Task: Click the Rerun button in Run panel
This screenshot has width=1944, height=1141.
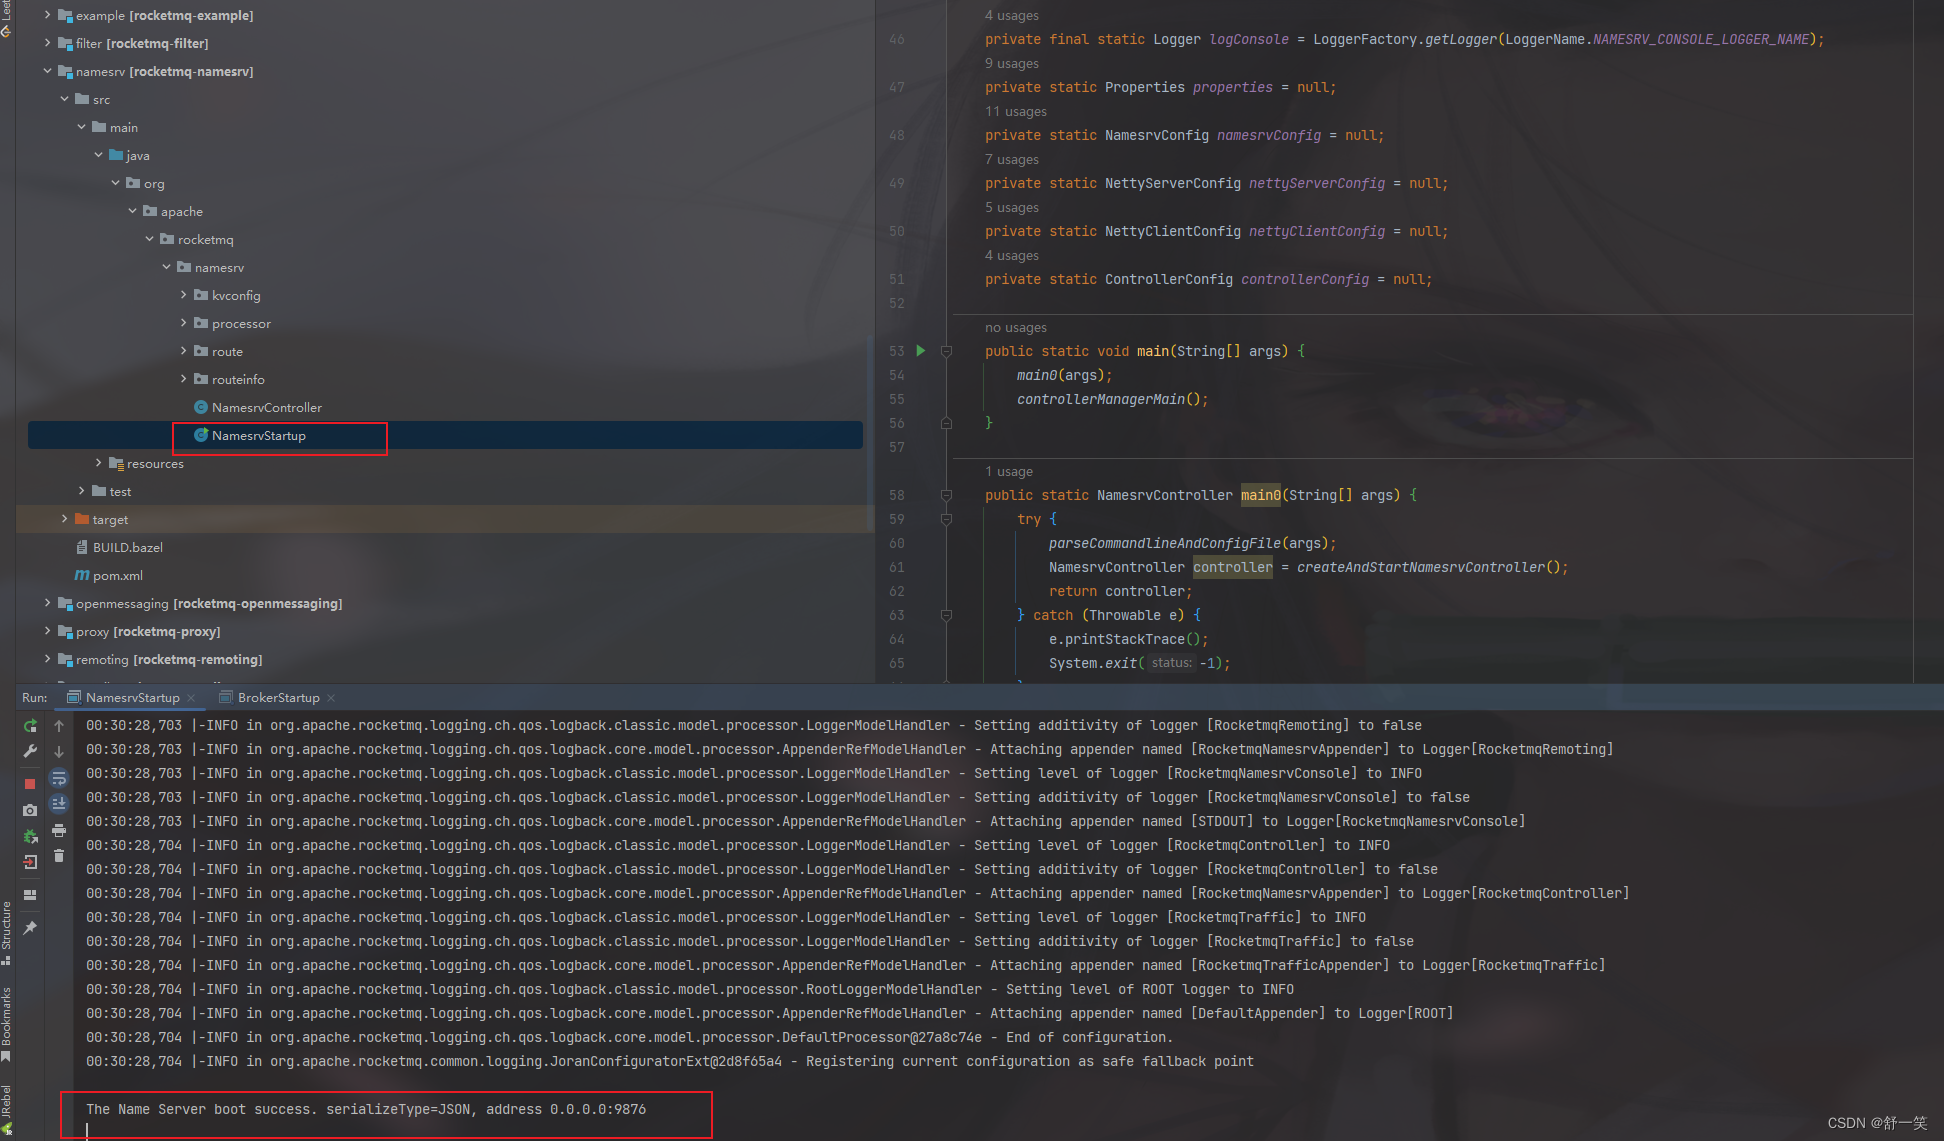Action: pos(30,726)
